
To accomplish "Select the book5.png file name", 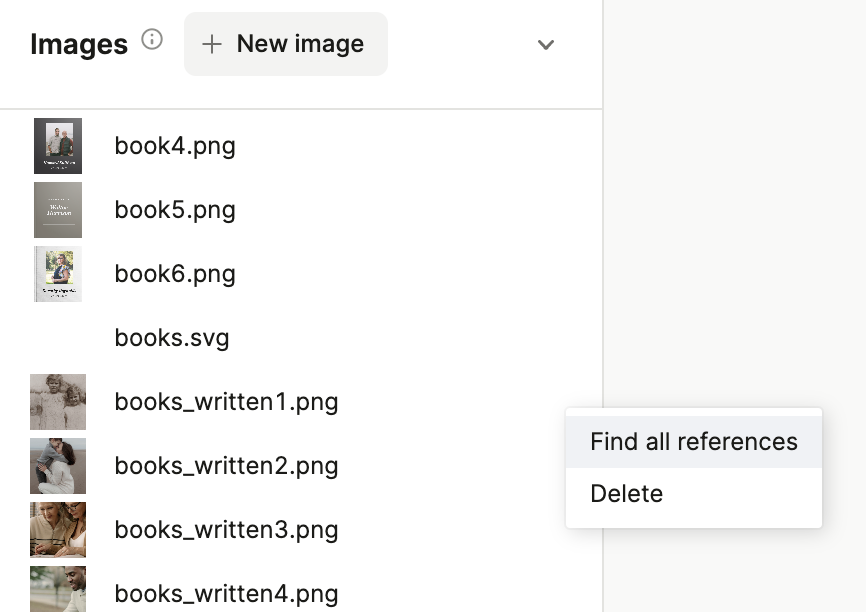I will click(x=175, y=210).
